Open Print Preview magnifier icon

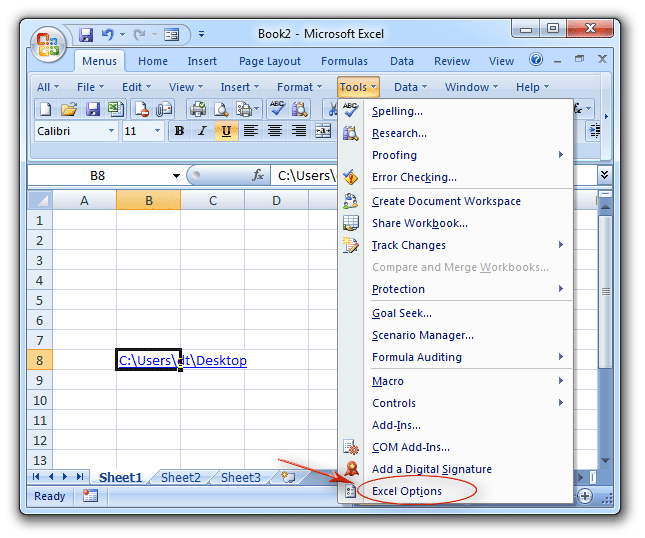click(x=221, y=109)
